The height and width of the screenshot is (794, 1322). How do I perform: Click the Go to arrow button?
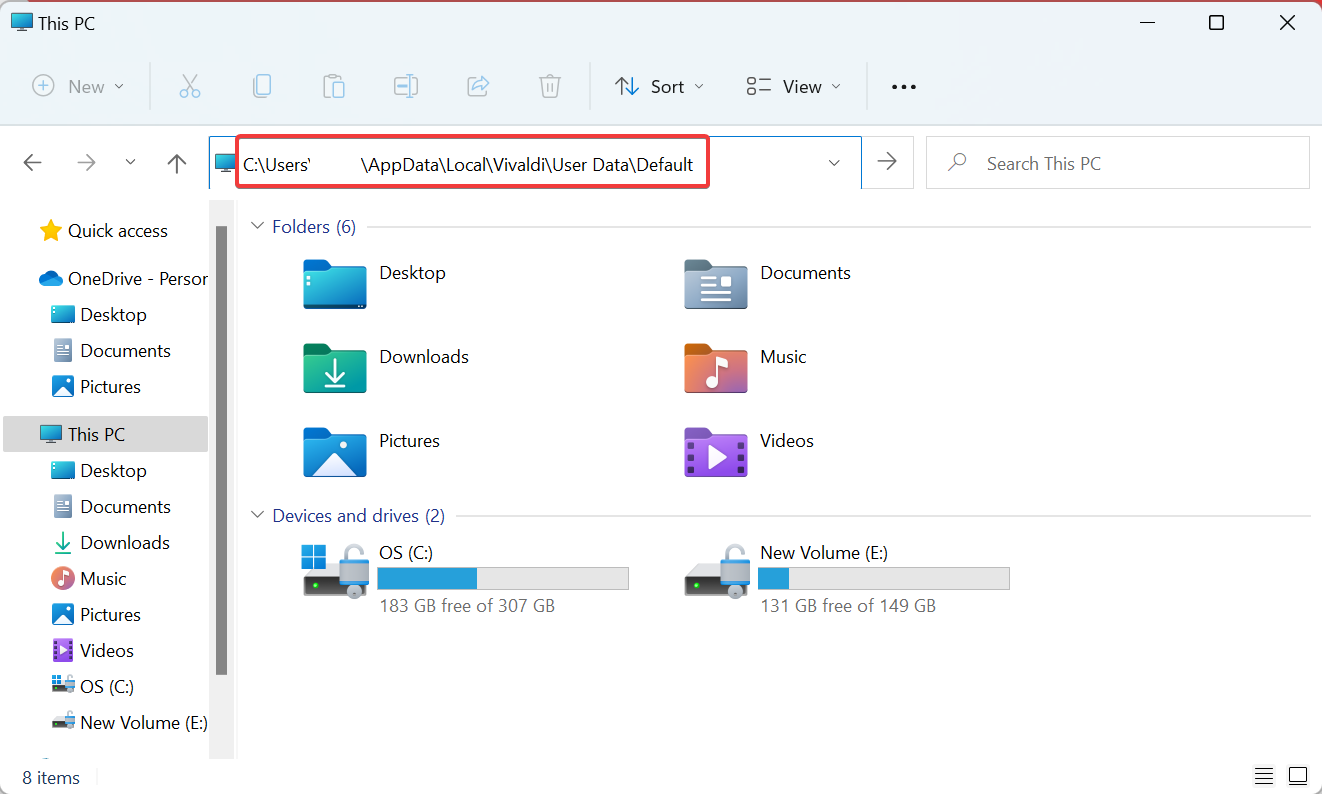pyautogui.click(x=887, y=162)
